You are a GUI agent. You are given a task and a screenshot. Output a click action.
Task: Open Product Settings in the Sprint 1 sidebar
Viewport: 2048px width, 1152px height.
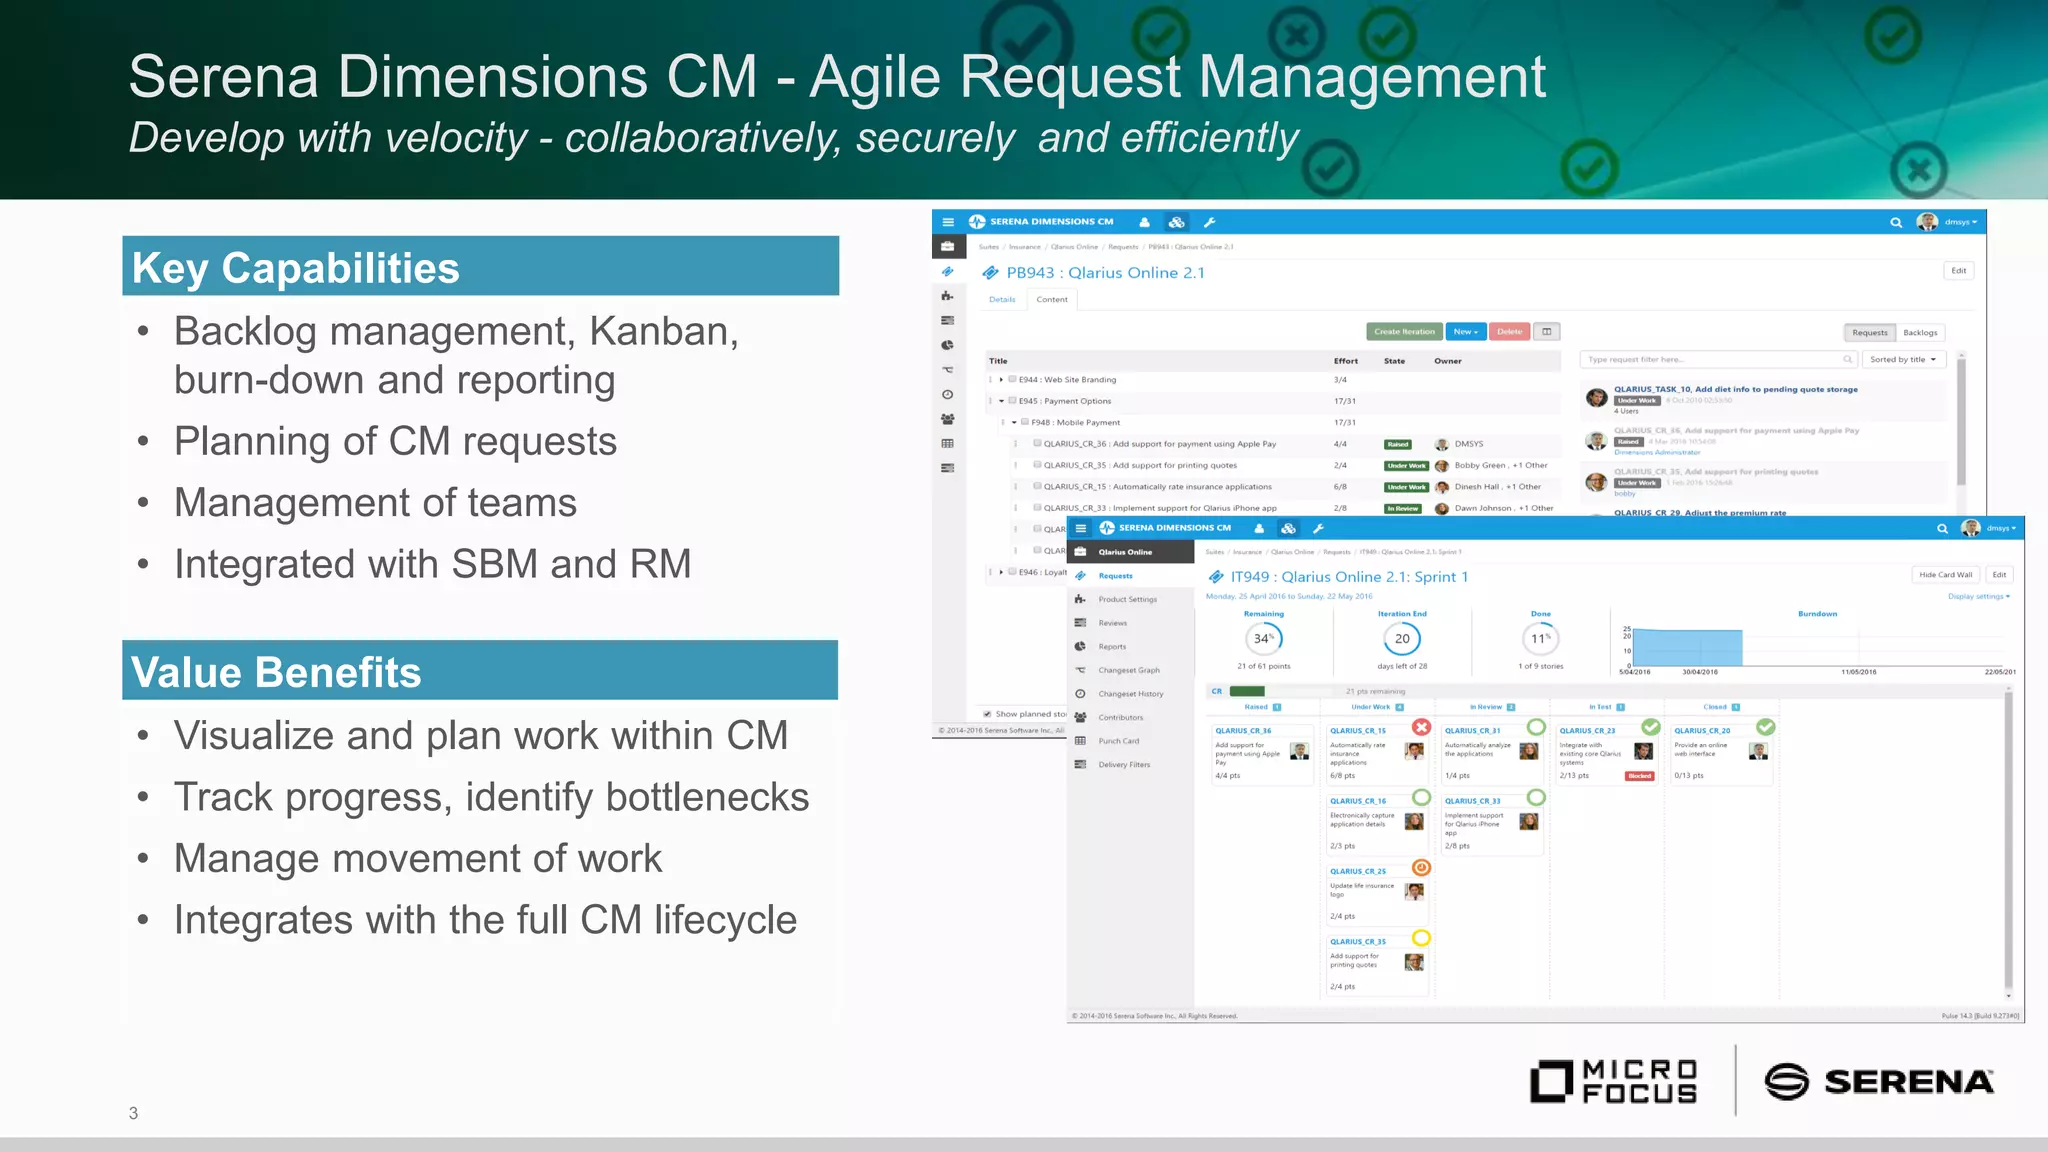click(x=1130, y=599)
